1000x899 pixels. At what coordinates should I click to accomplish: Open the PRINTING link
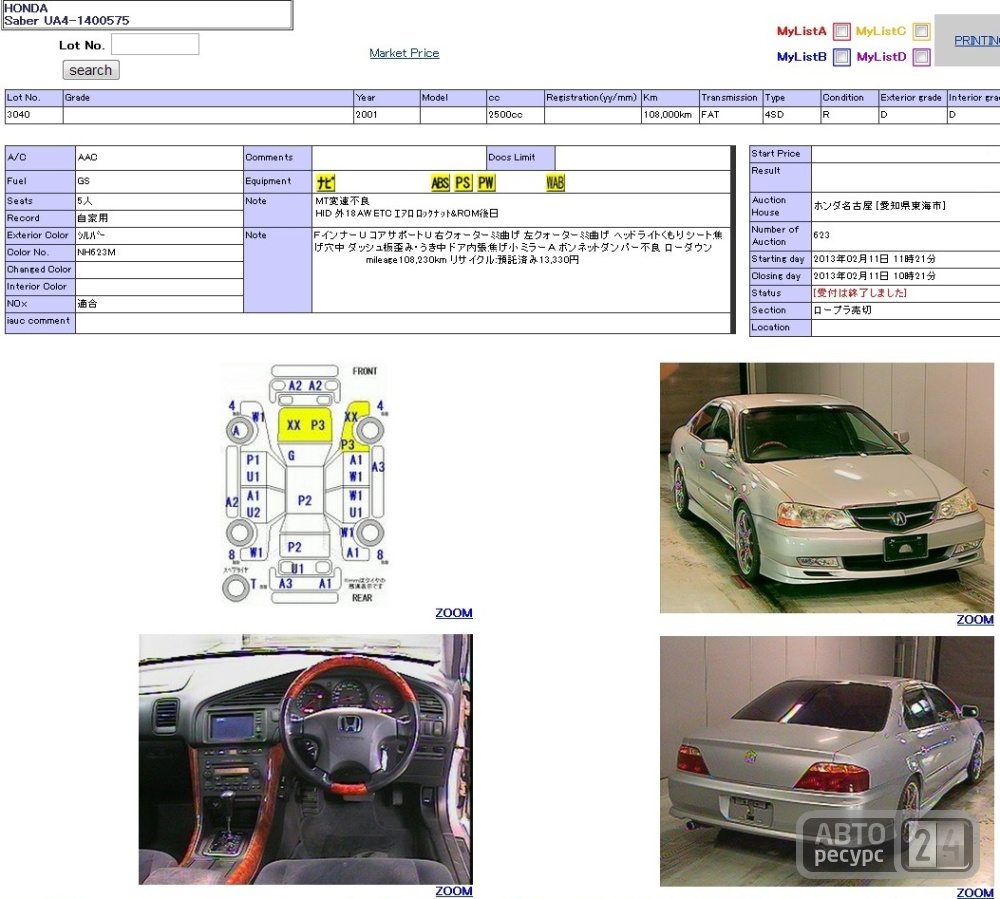click(x=976, y=41)
